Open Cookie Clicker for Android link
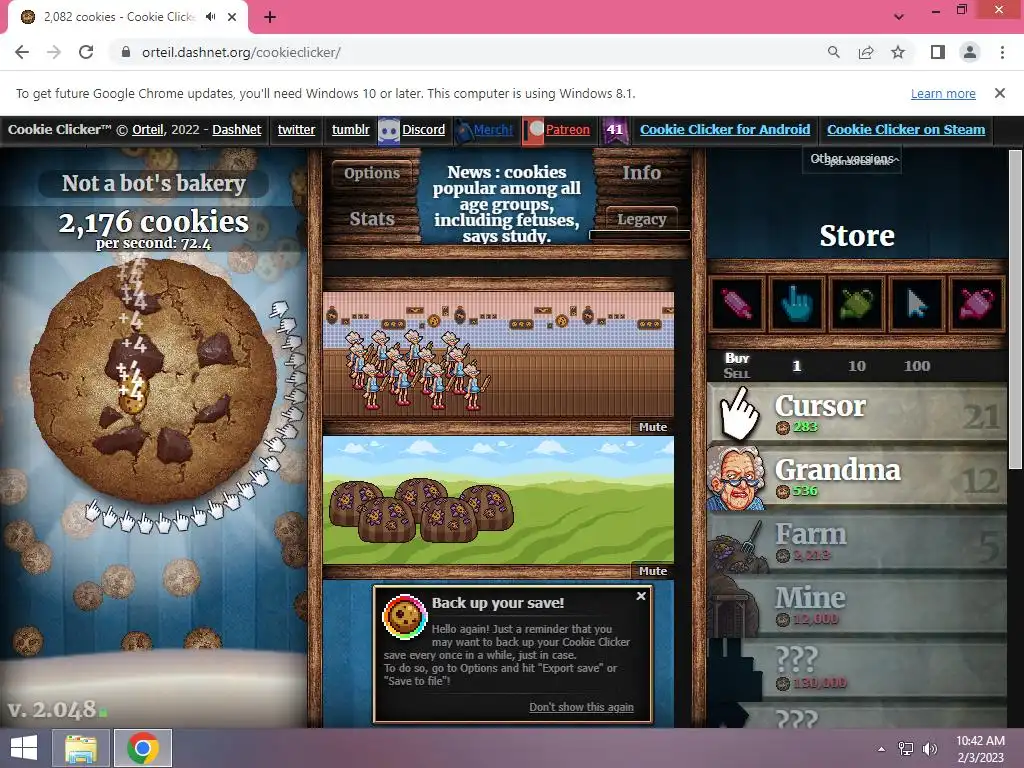Image resolution: width=1024 pixels, height=768 pixels. click(725, 129)
